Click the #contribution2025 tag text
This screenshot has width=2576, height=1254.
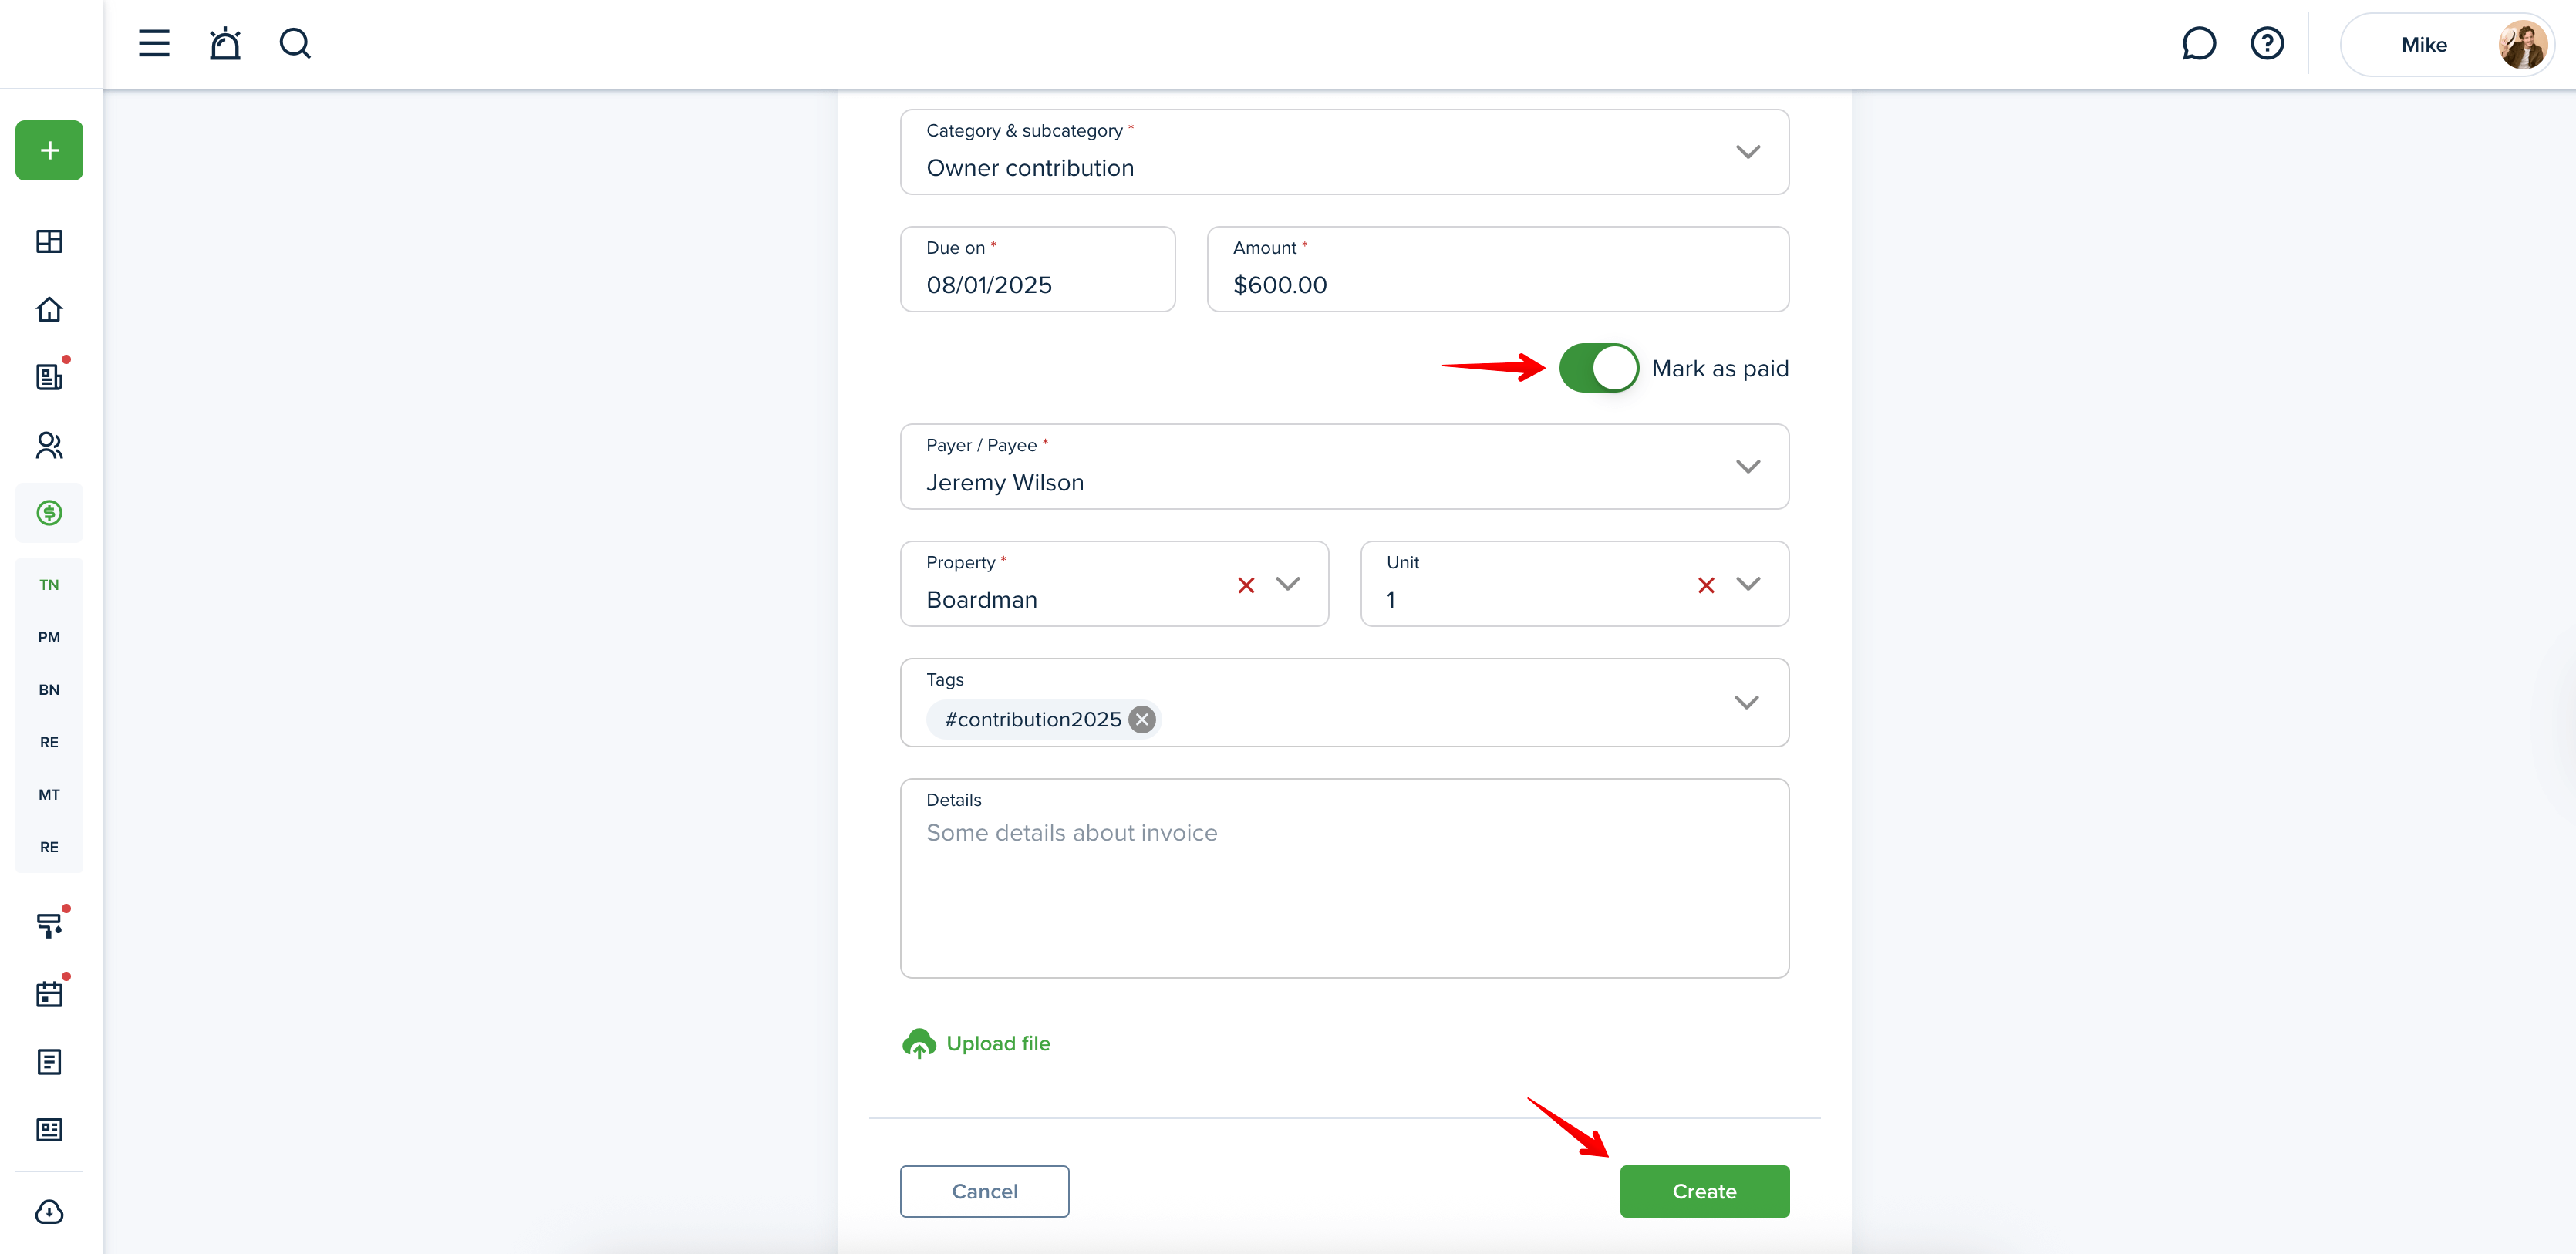pos(1032,719)
